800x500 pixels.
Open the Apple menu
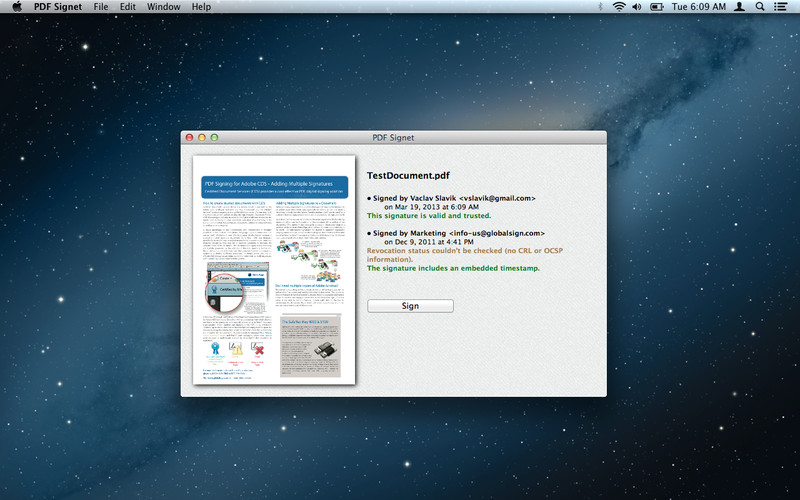[x=17, y=7]
